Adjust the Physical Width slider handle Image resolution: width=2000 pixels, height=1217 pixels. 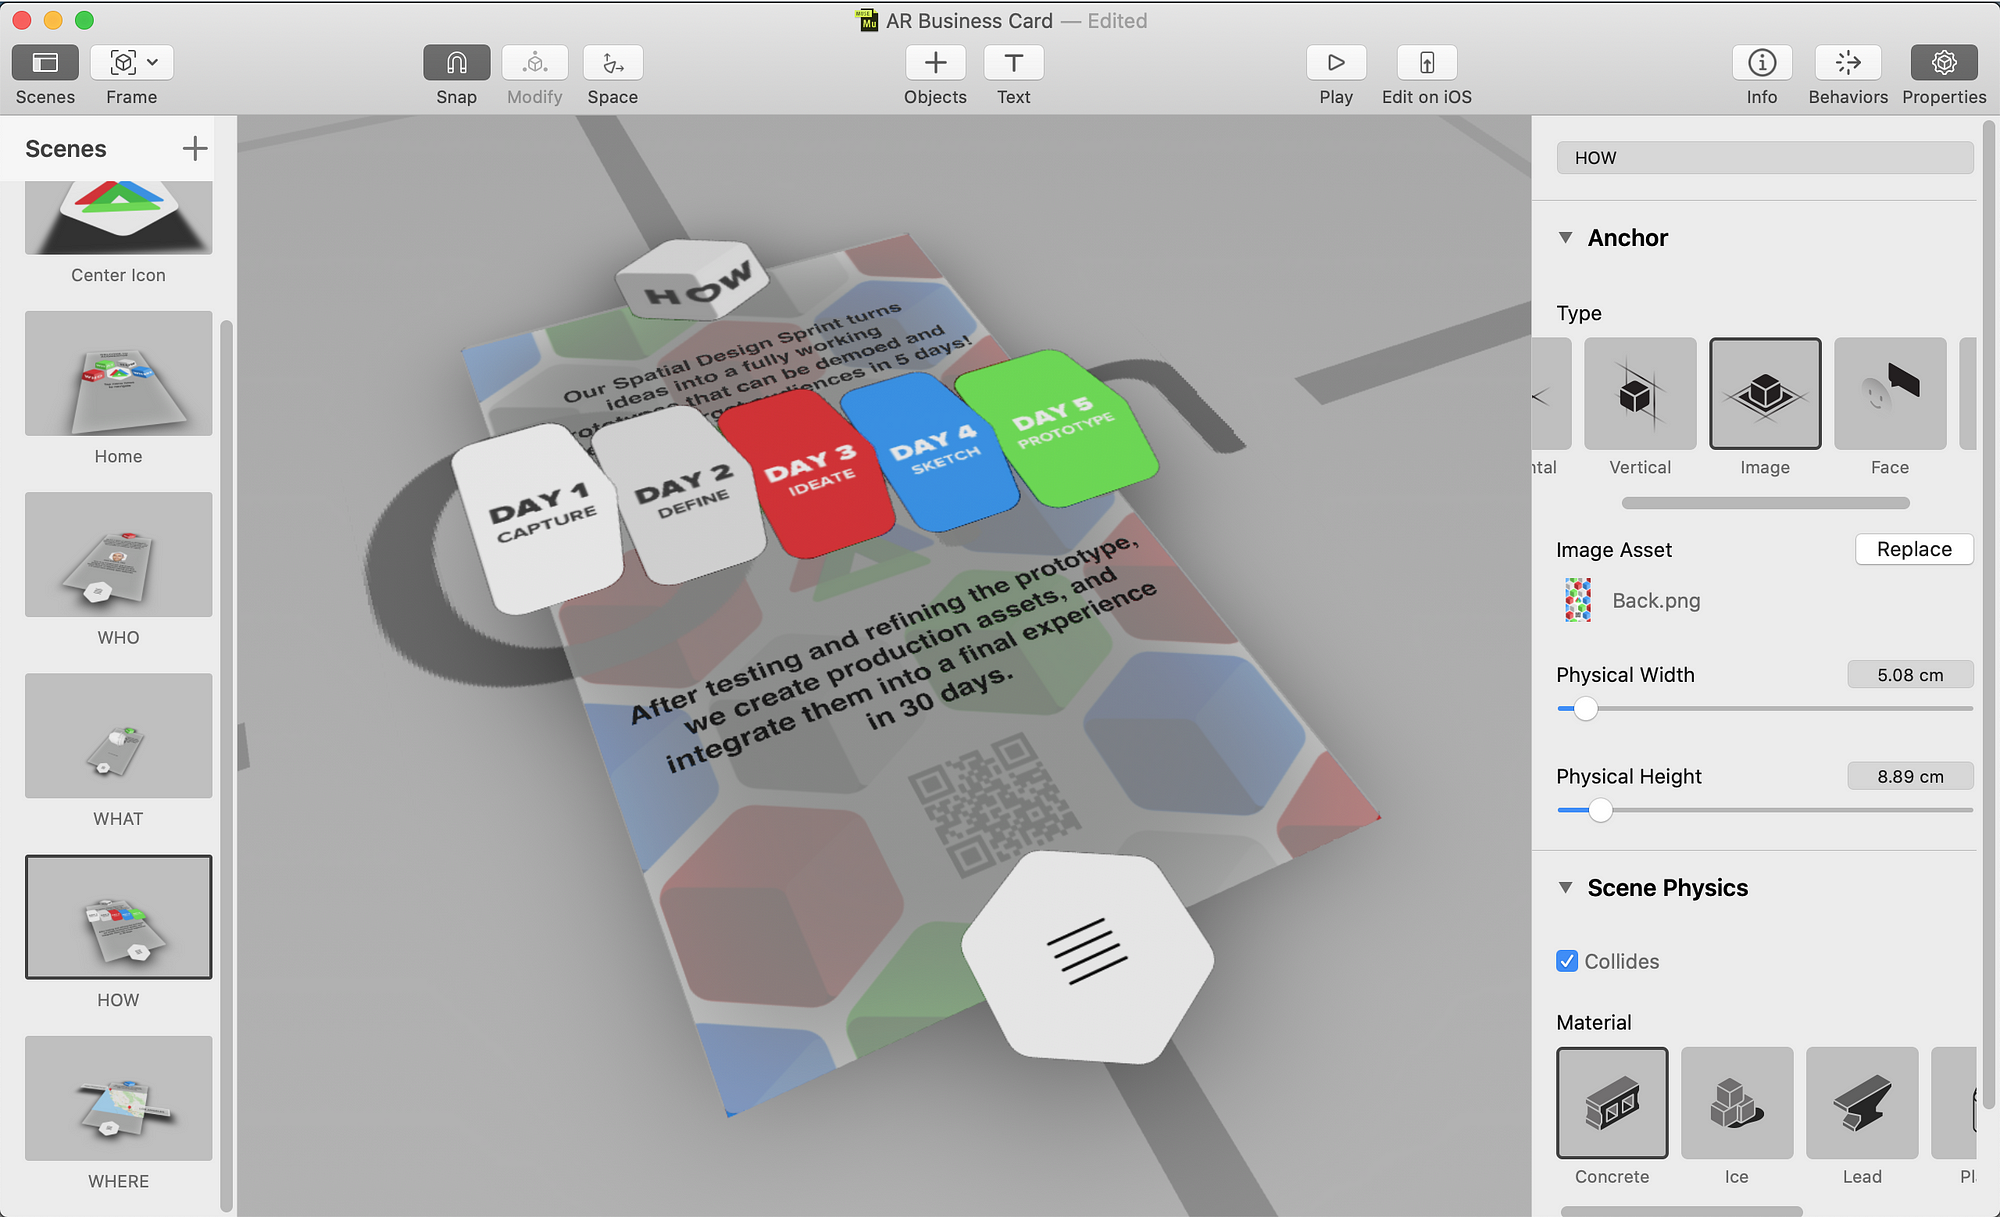click(1585, 709)
